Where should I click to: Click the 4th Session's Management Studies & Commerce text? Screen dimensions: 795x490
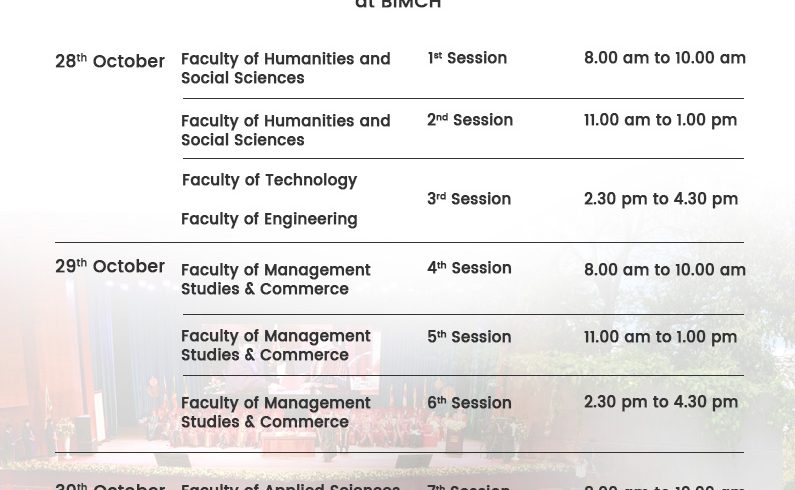(275, 279)
